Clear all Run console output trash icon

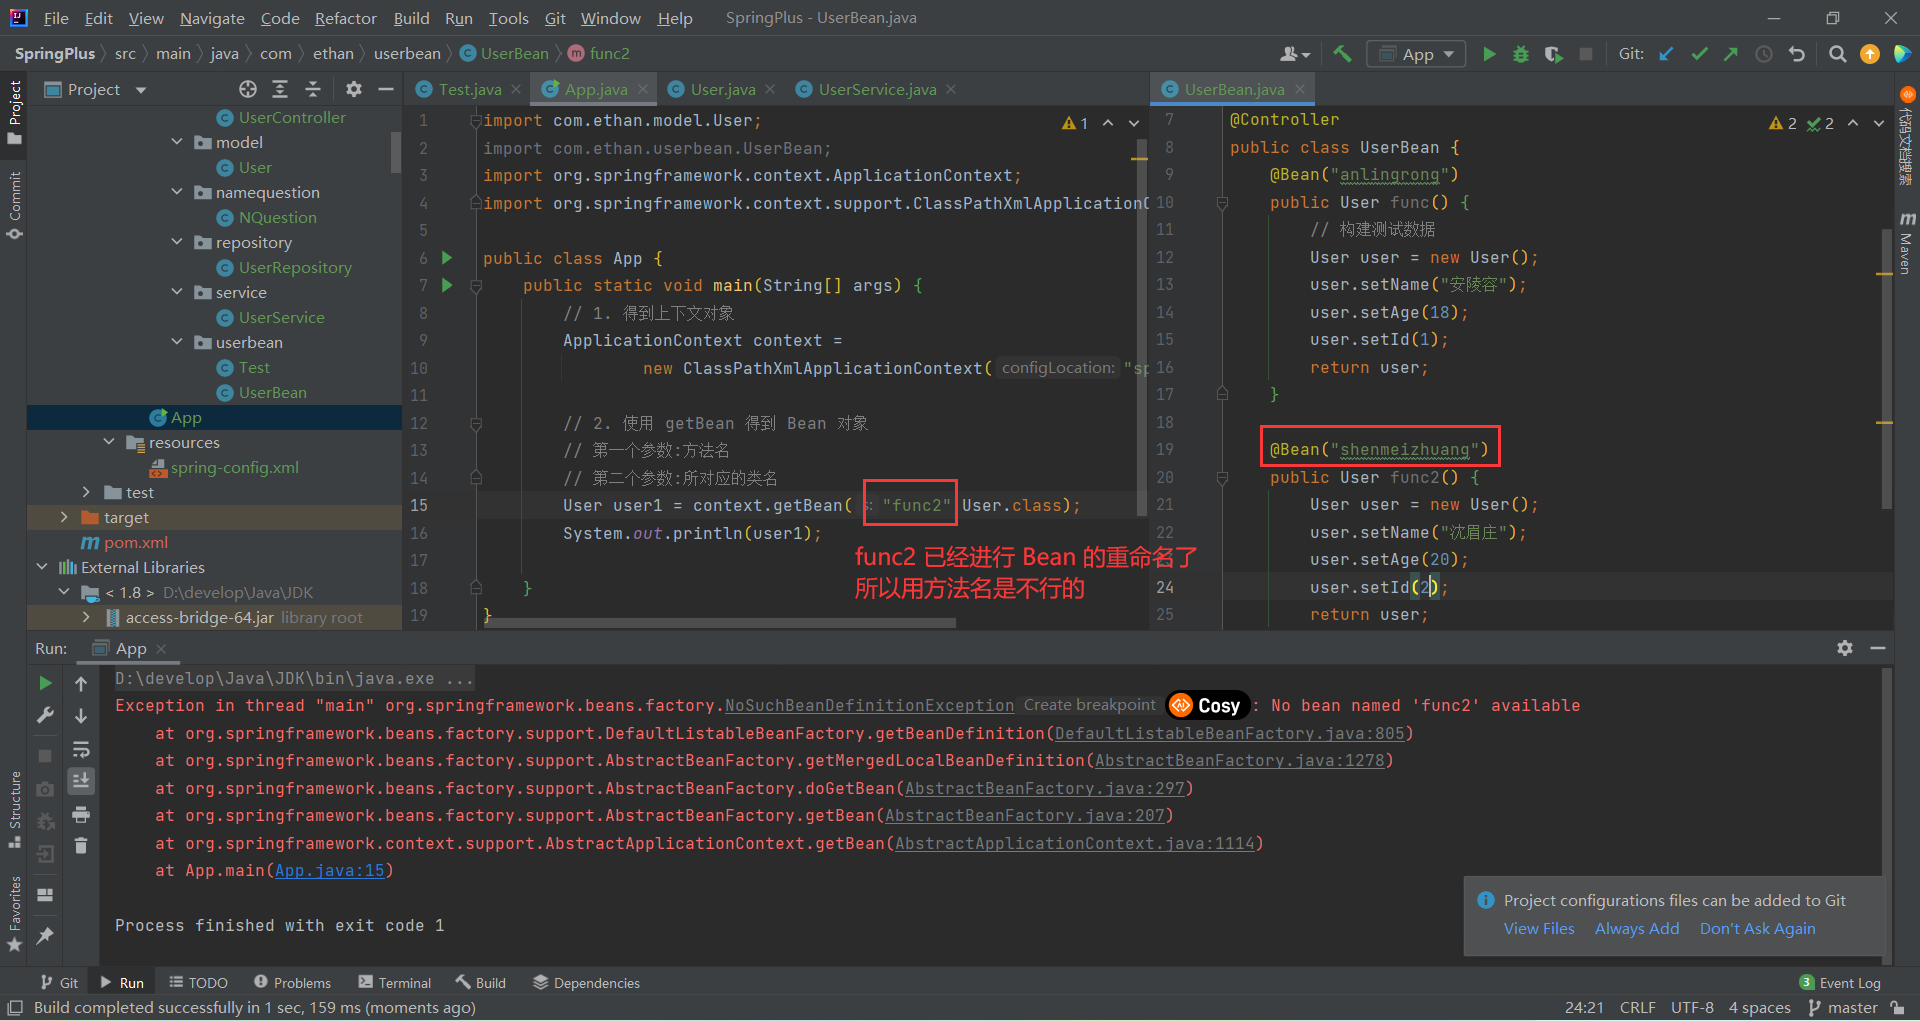point(81,846)
